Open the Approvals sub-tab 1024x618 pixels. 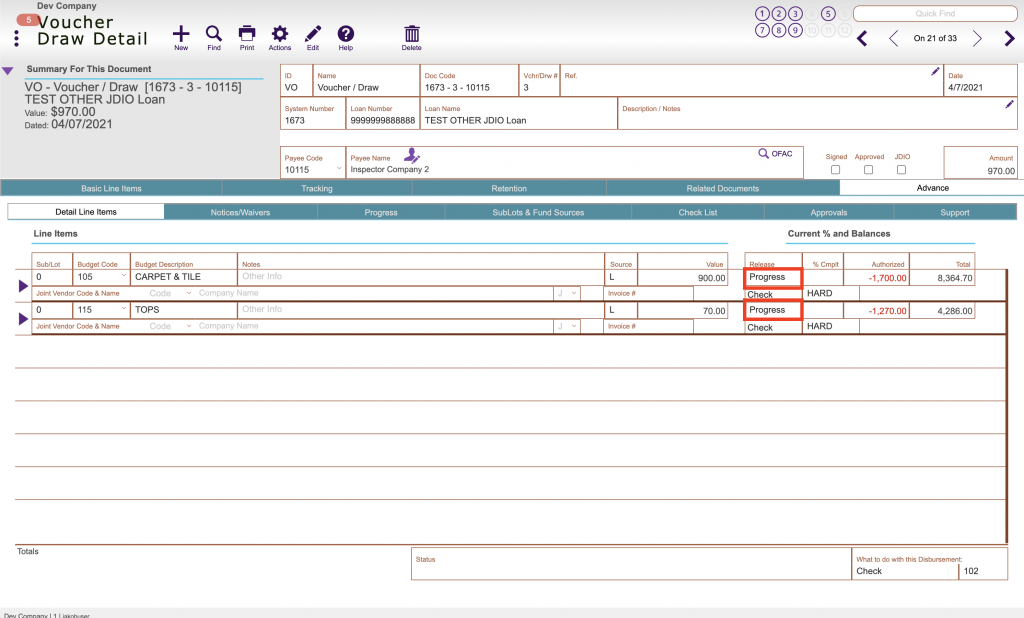click(829, 212)
